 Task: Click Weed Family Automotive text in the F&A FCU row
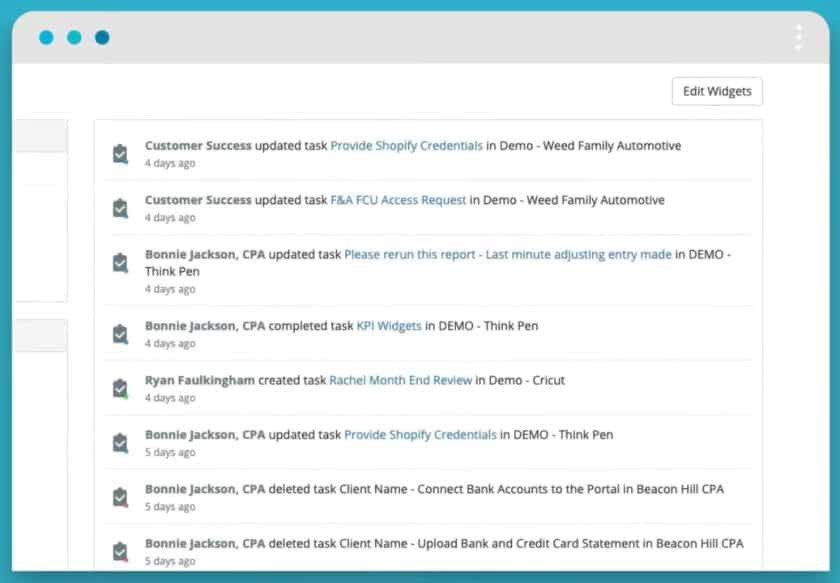tap(595, 200)
